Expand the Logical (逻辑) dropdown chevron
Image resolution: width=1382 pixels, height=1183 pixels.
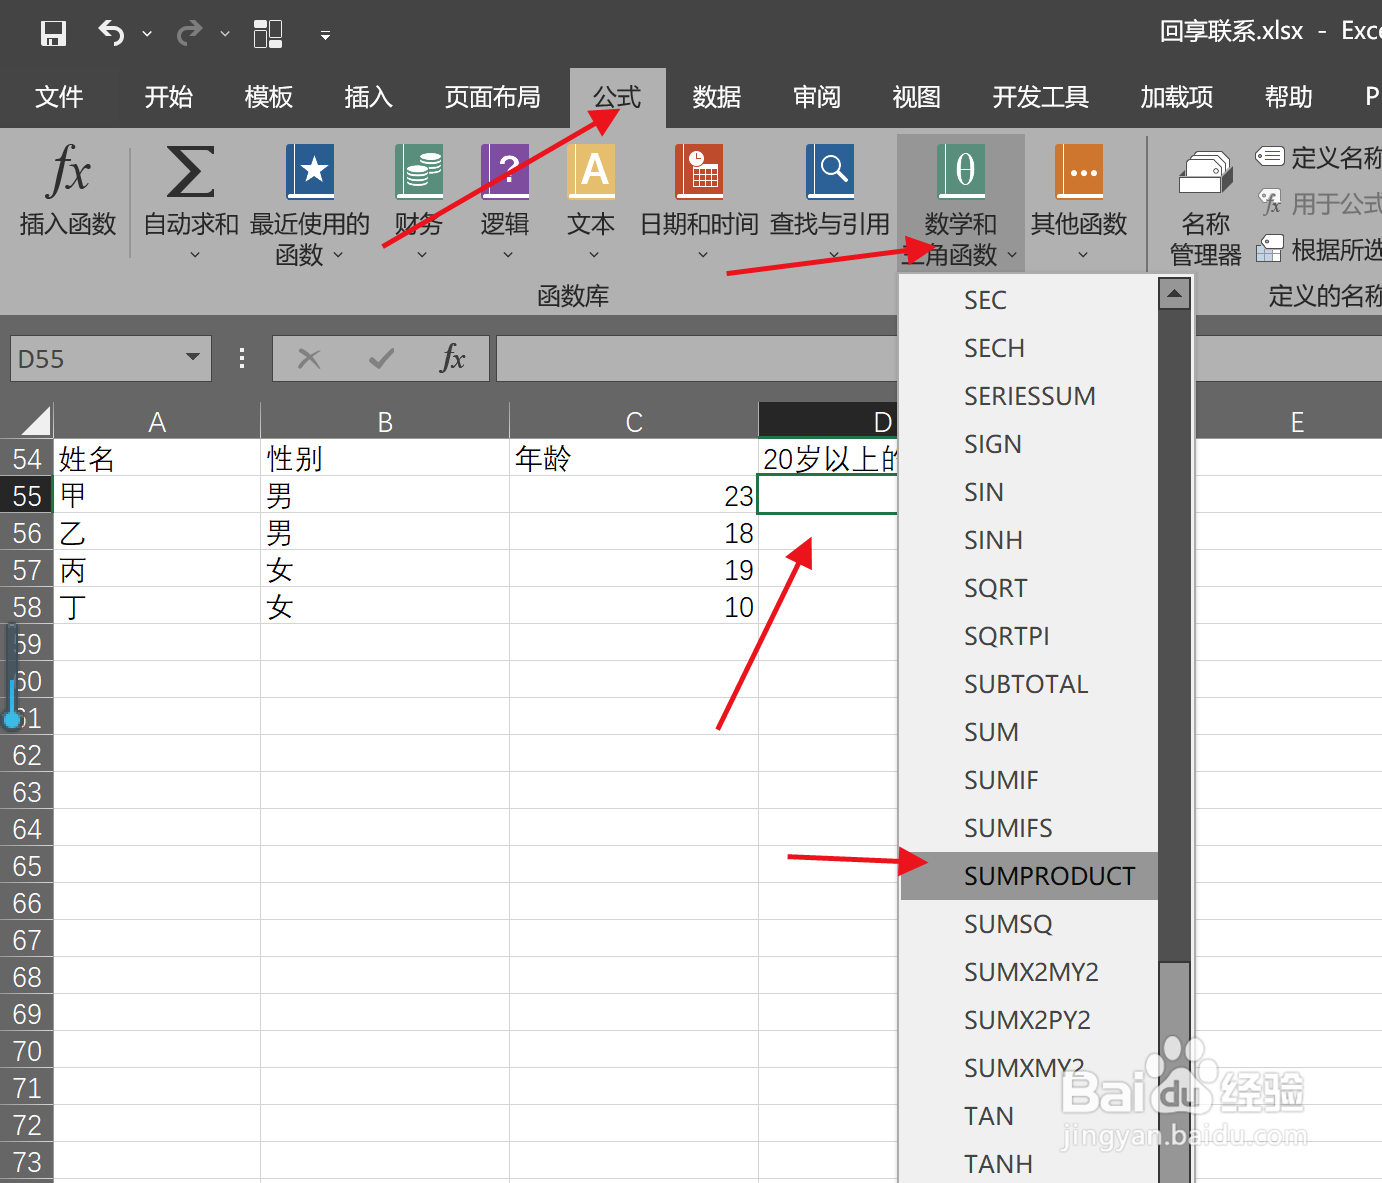coord(508,255)
